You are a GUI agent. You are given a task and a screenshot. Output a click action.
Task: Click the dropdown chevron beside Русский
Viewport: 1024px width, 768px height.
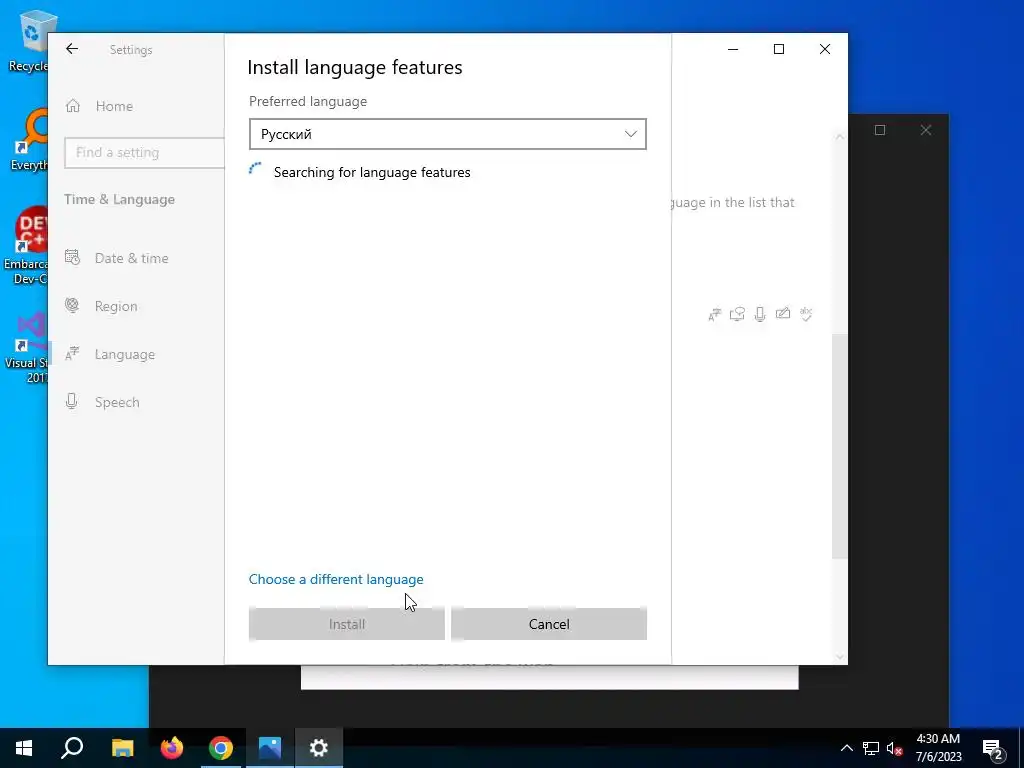tap(630, 134)
